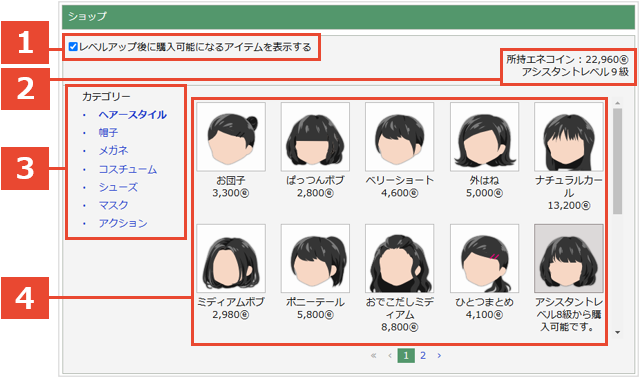Click the 3,300 price under お団子

coord(231,193)
